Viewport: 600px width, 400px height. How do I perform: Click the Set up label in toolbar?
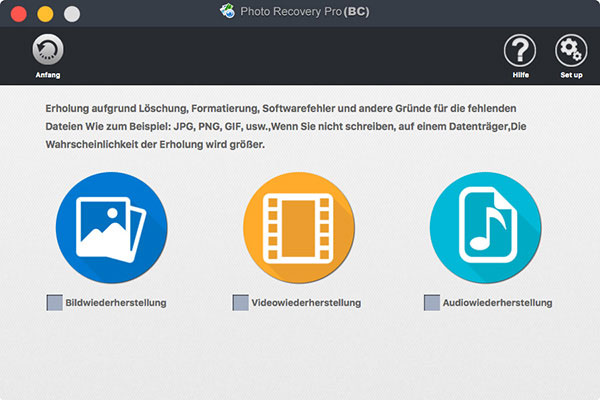click(x=571, y=75)
